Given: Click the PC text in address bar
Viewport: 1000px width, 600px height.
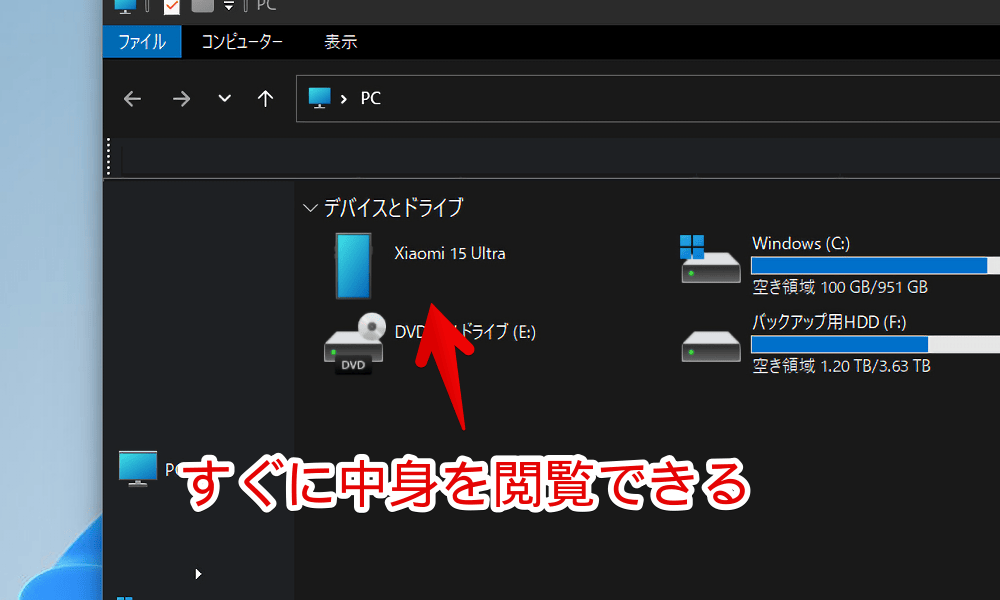Looking at the screenshot, I should tap(371, 98).
